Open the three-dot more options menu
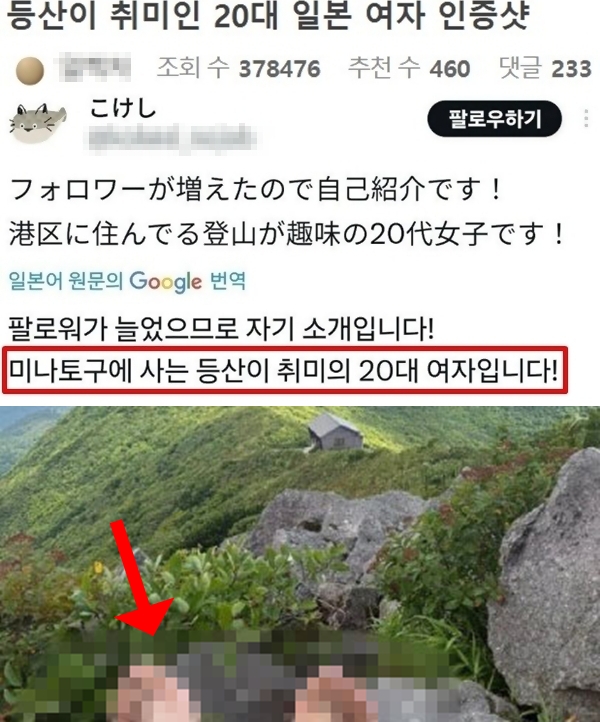This screenshot has height=722, width=600. coord(586,118)
